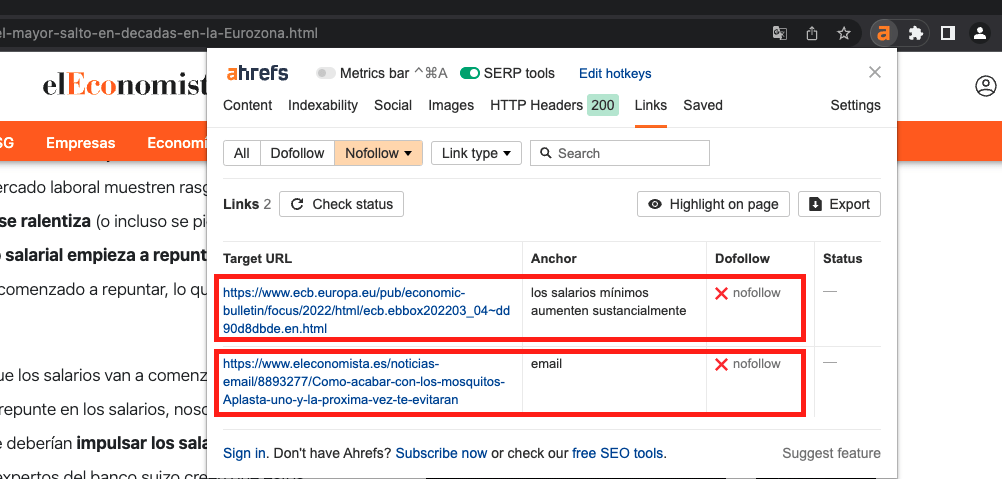Click the translate page icon
Screen dimensions: 1002x479
[x=780, y=33]
